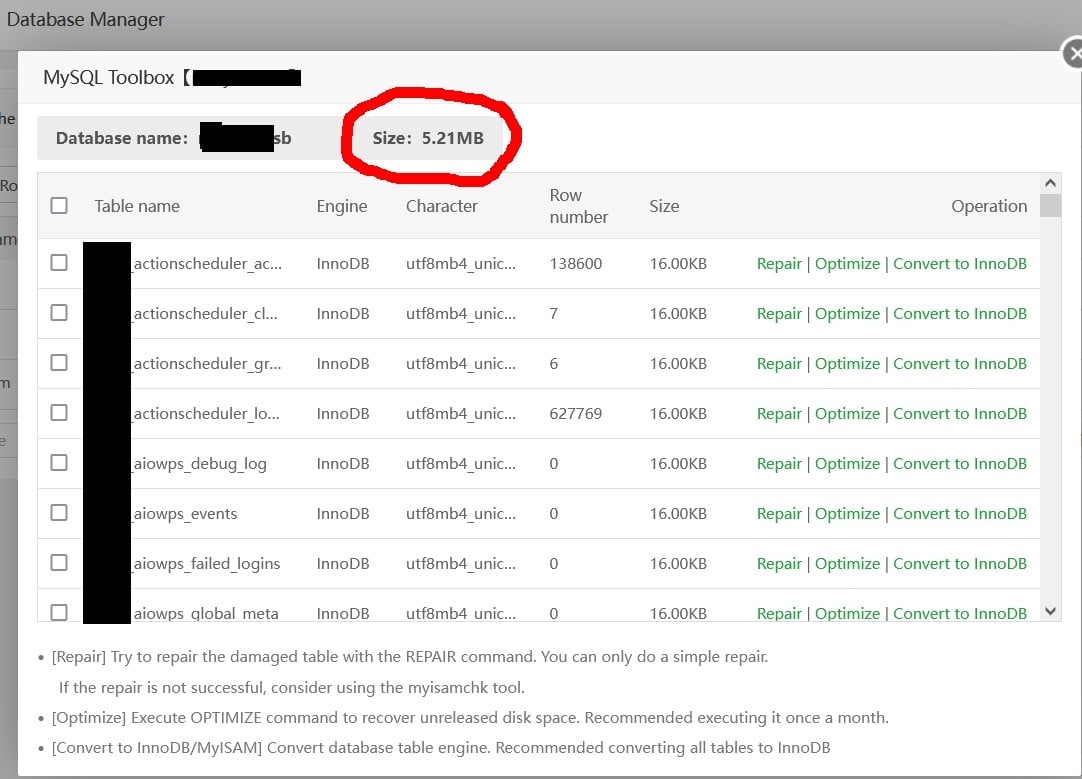Repair the aiowps_global_meta table
Image resolution: width=1082 pixels, height=779 pixels.
point(779,613)
